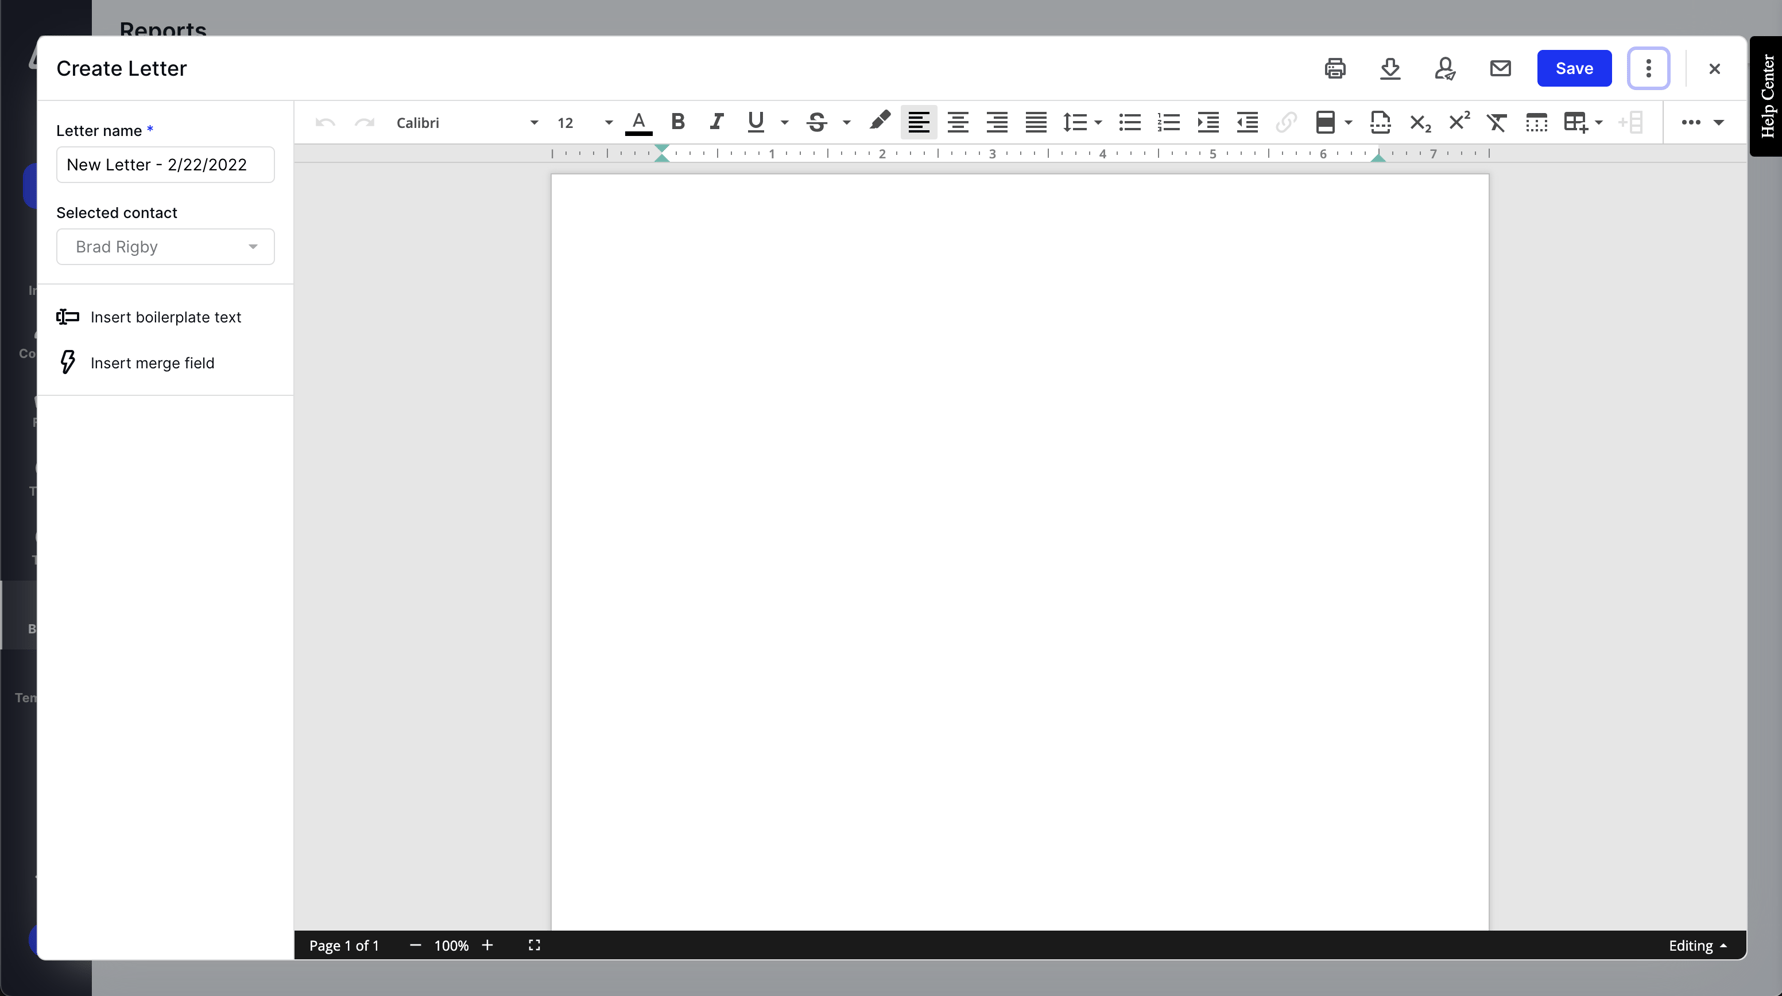Print the letter

click(x=1335, y=68)
